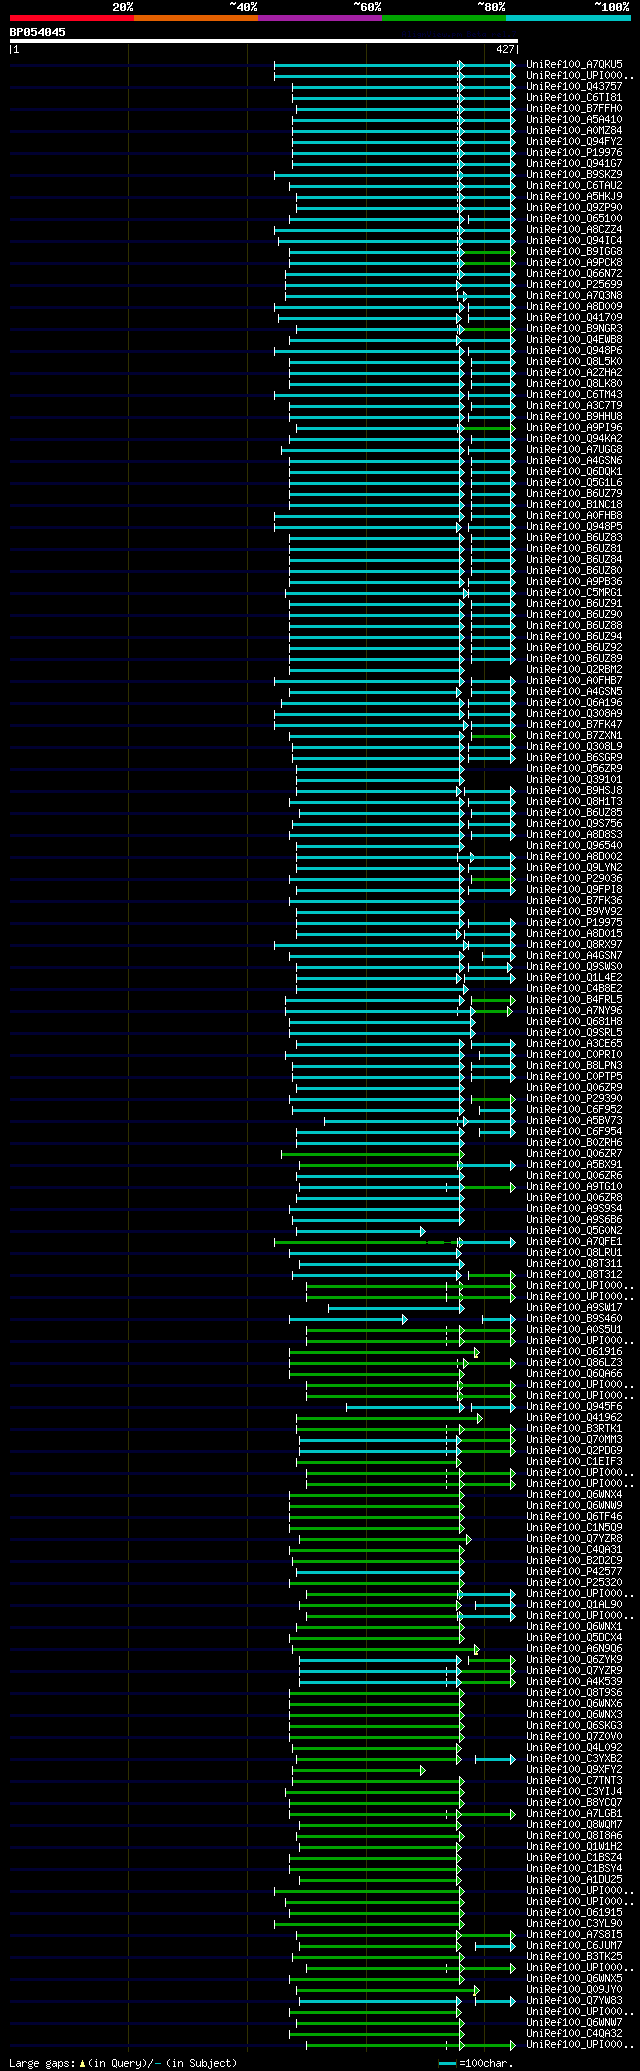The width and height of the screenshot is (640, 2071).
Task: Click the UniRef100_B9HHU8 label
Action: [x=574, y=416]
